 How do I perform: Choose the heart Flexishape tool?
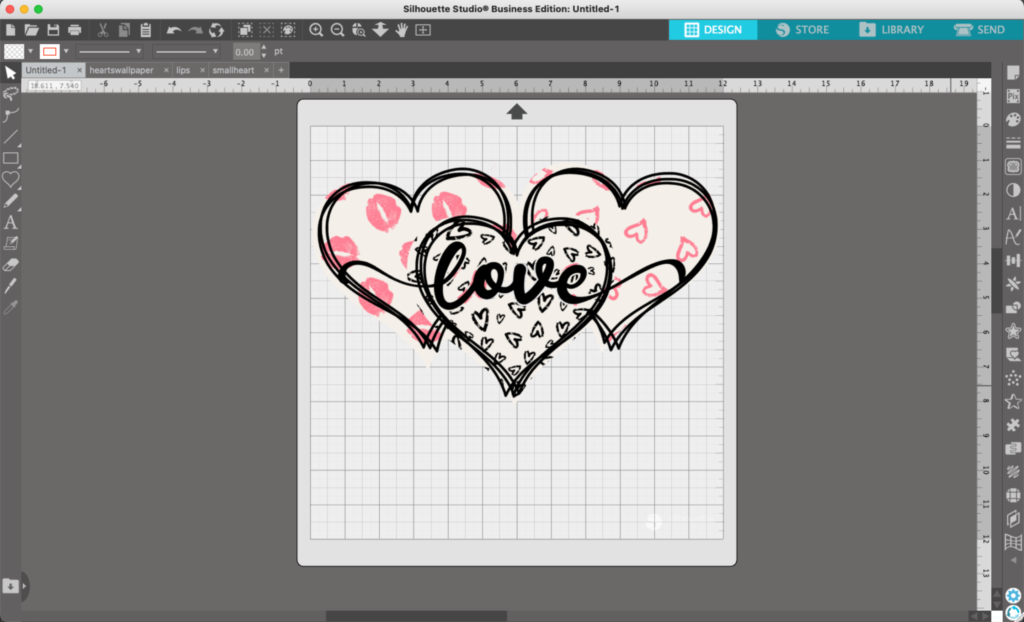coord(10,179)
